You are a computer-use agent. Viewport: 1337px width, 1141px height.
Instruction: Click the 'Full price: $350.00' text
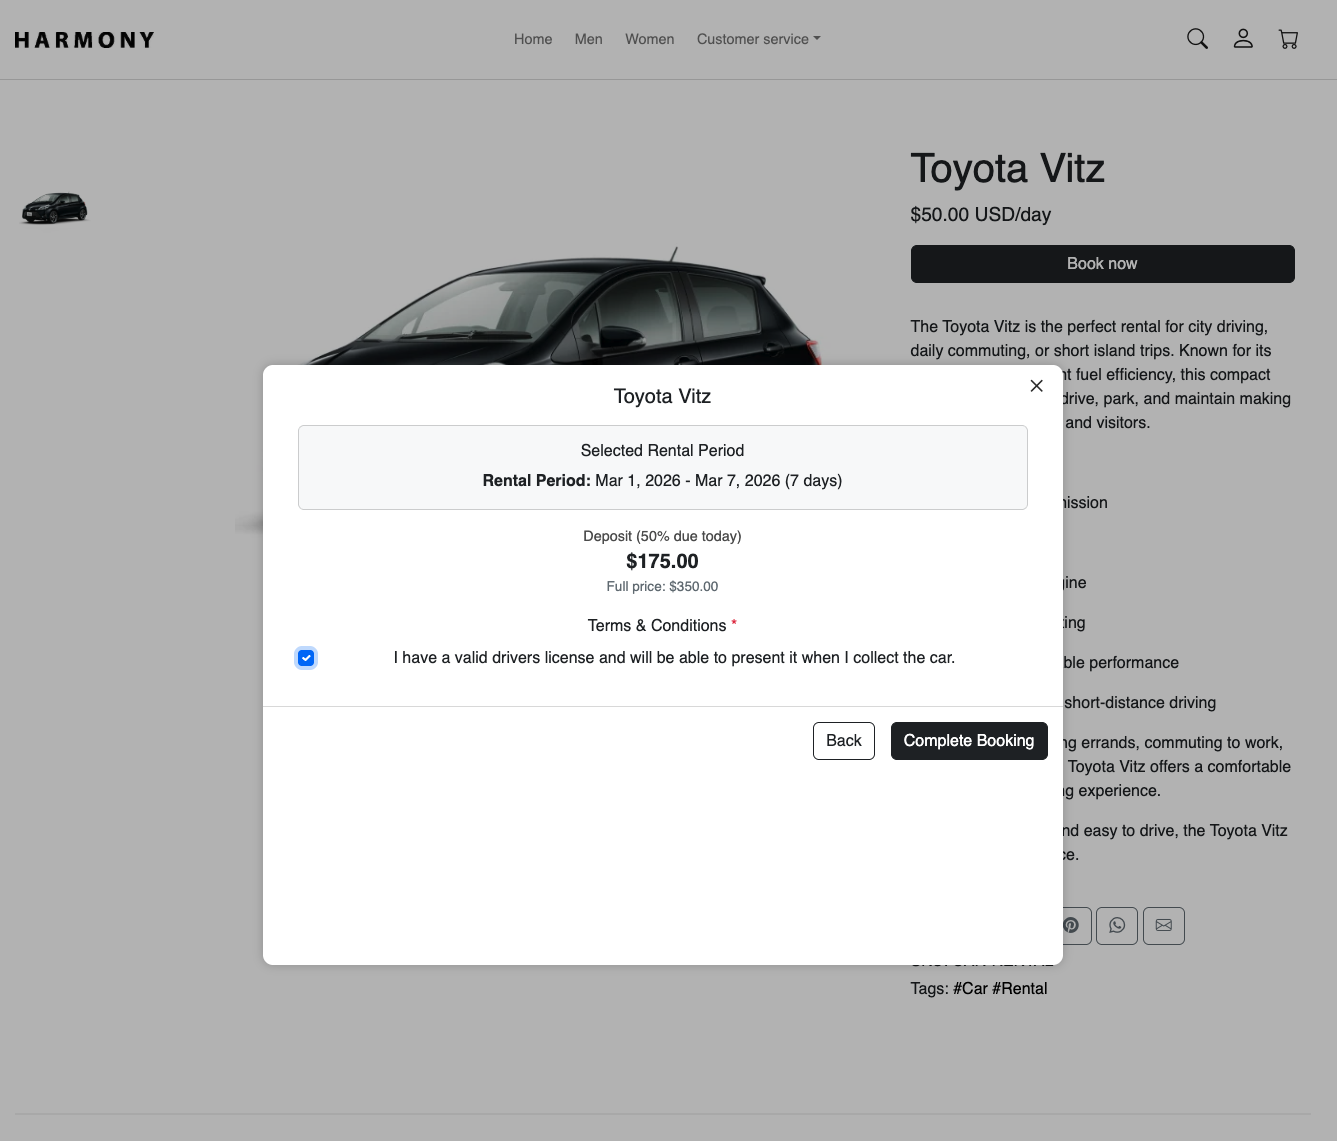[662, 587]
